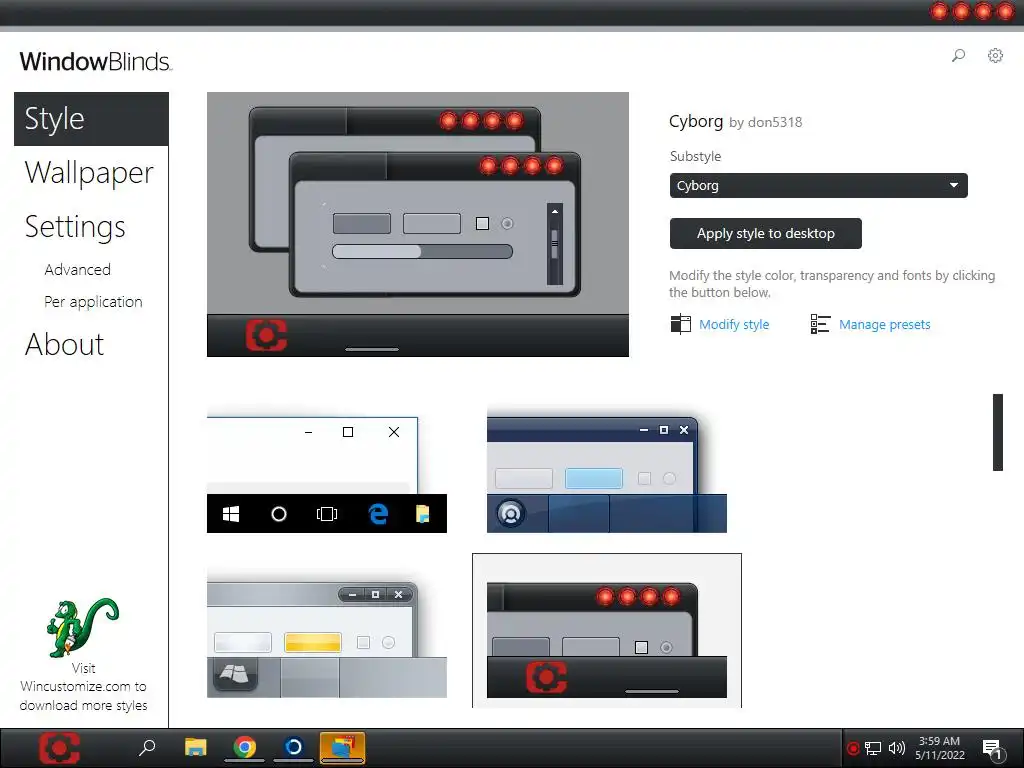The height and width of the screenshot is (768, 1024).
Task: Click the Modify style link
Action: [x=734, y=325]
